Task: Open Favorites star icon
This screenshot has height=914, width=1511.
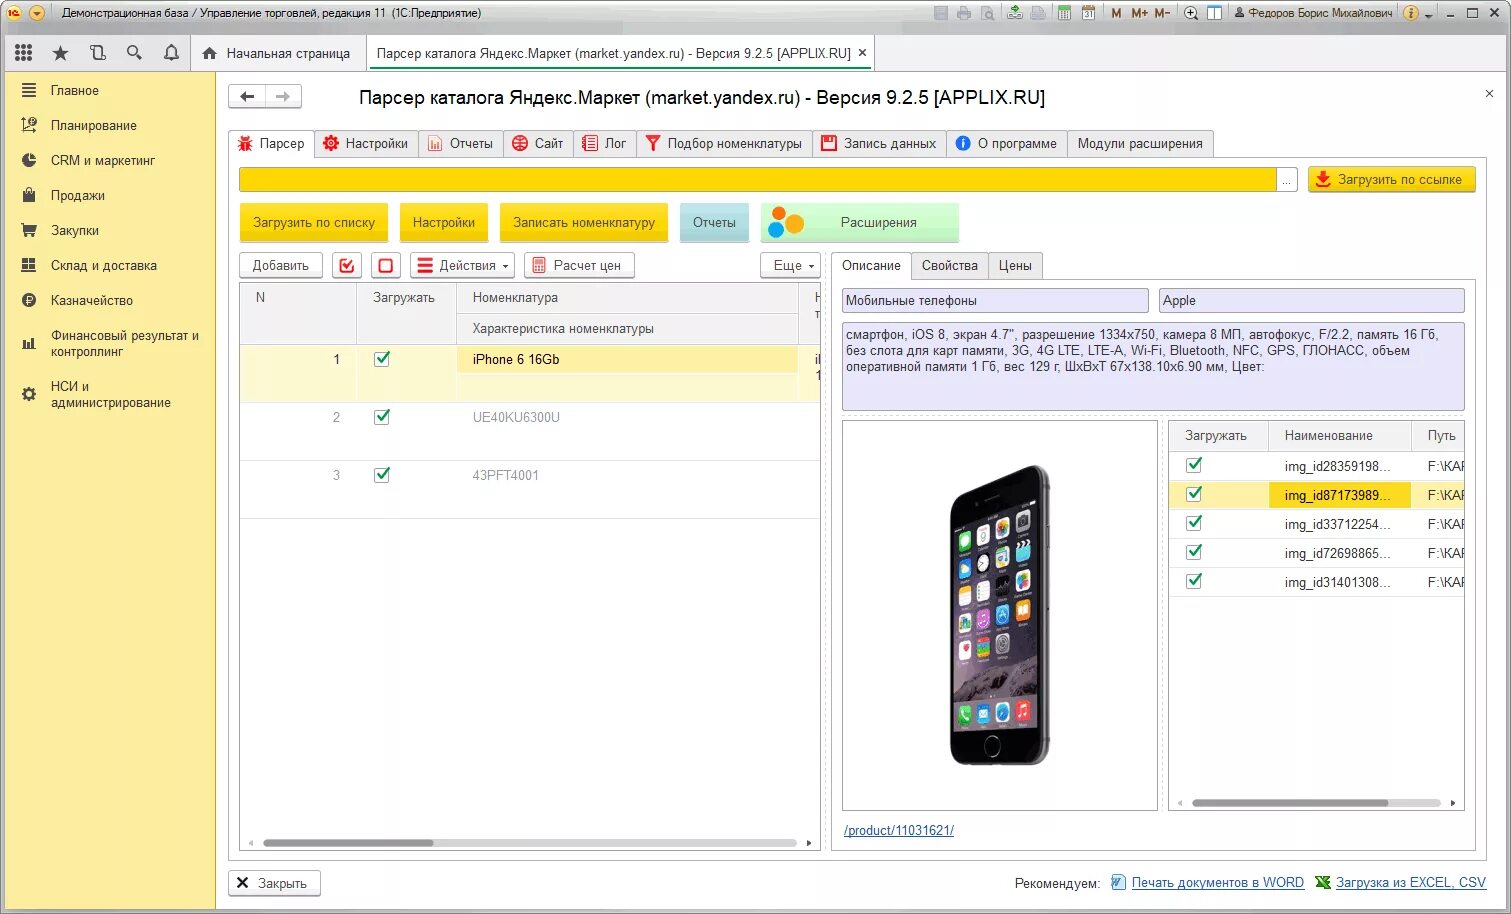Action: tap(60, 53)
